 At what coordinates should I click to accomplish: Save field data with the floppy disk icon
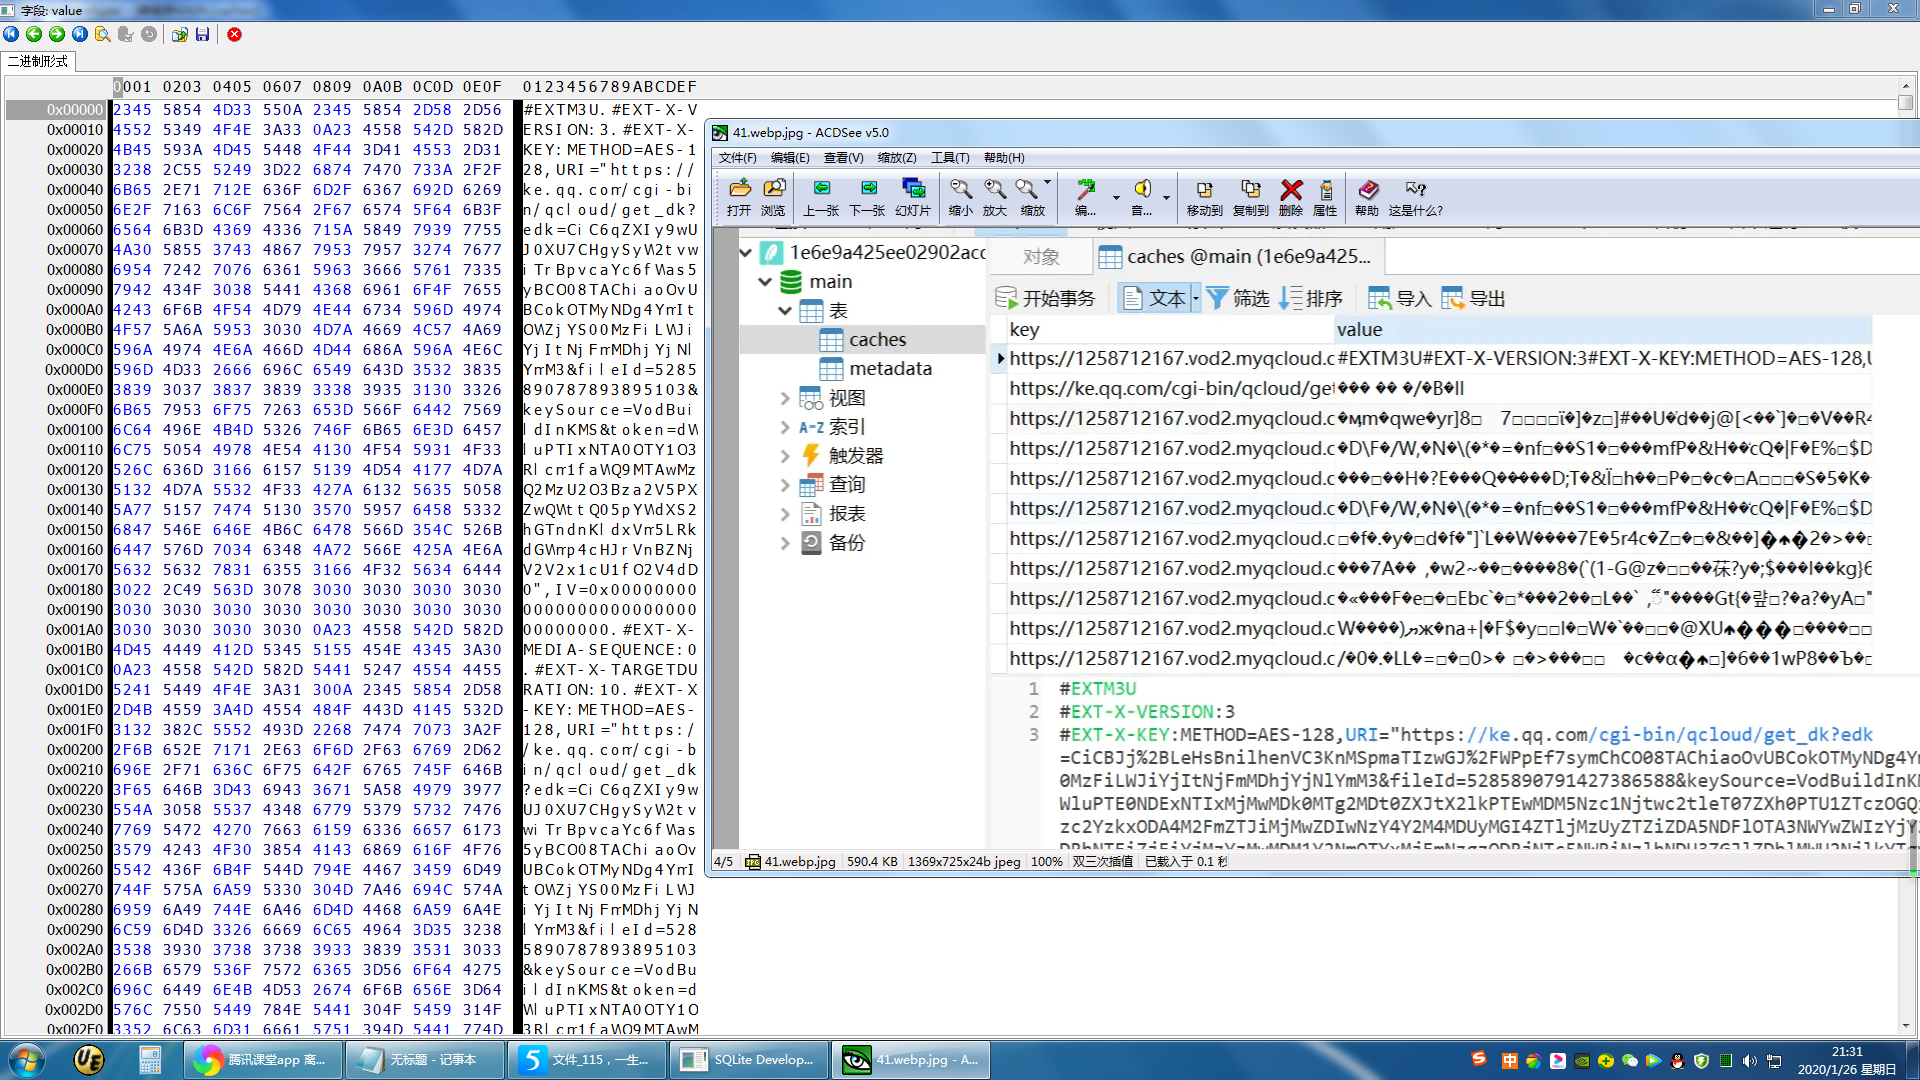(x=203, y=34)
